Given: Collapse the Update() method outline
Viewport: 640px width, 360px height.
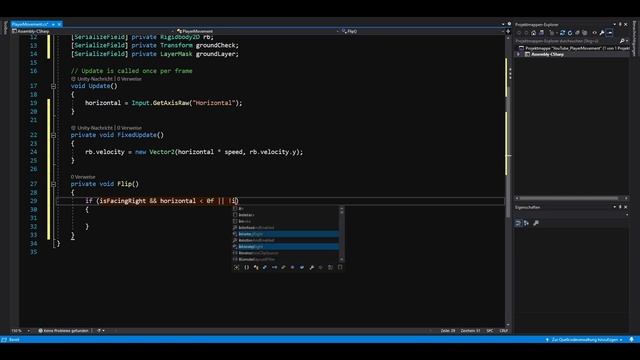Looking at the screenshot, I should tap(53, 86).
